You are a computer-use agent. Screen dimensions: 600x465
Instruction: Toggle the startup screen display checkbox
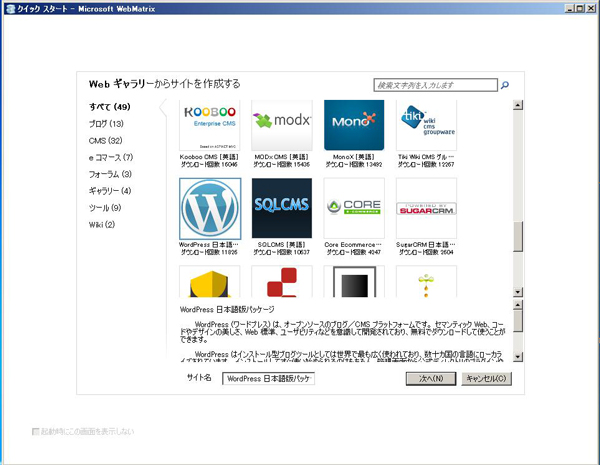pyautogui.click(x=36, y=432)
